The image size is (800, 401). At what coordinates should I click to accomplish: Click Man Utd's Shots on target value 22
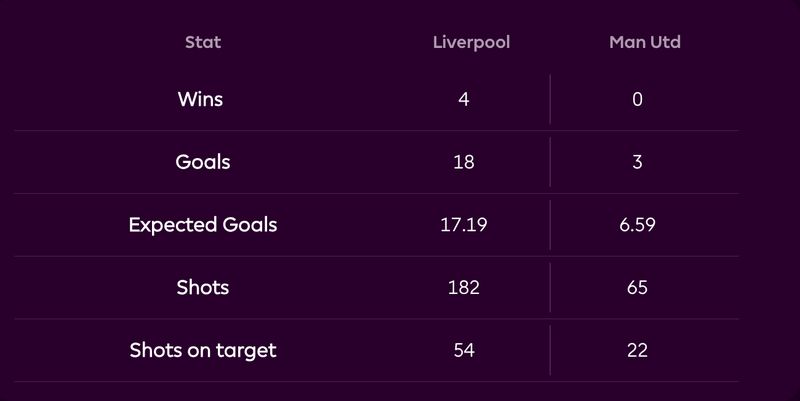[x=638, y=350]
